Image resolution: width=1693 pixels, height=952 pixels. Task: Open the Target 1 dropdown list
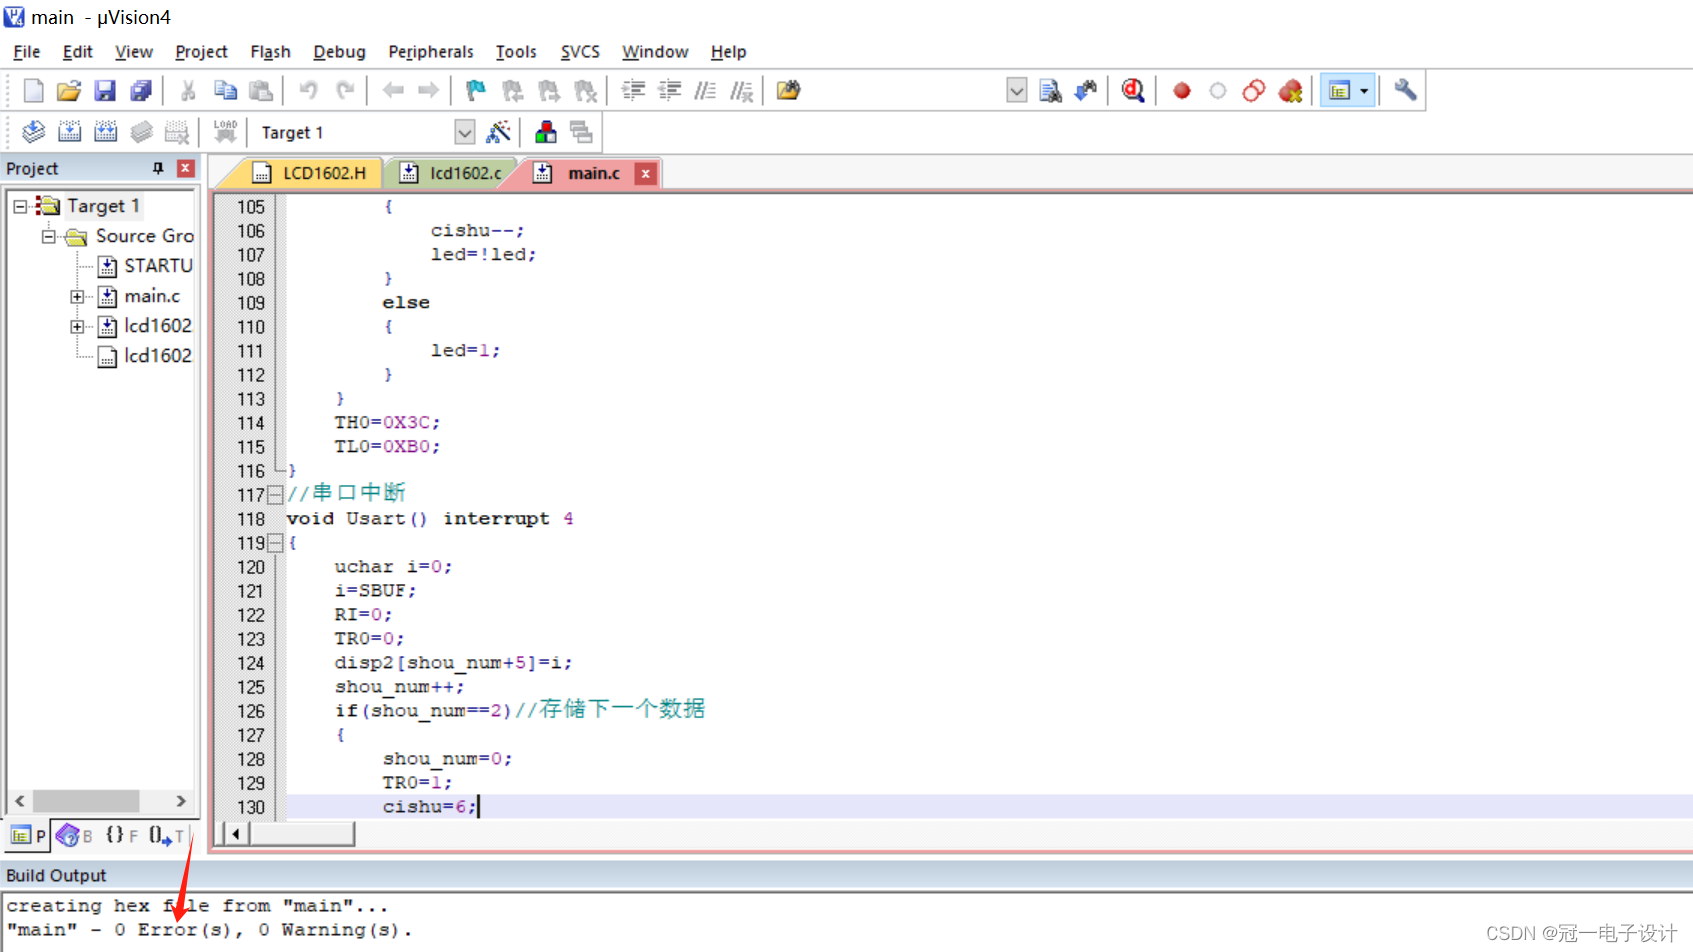465,132
